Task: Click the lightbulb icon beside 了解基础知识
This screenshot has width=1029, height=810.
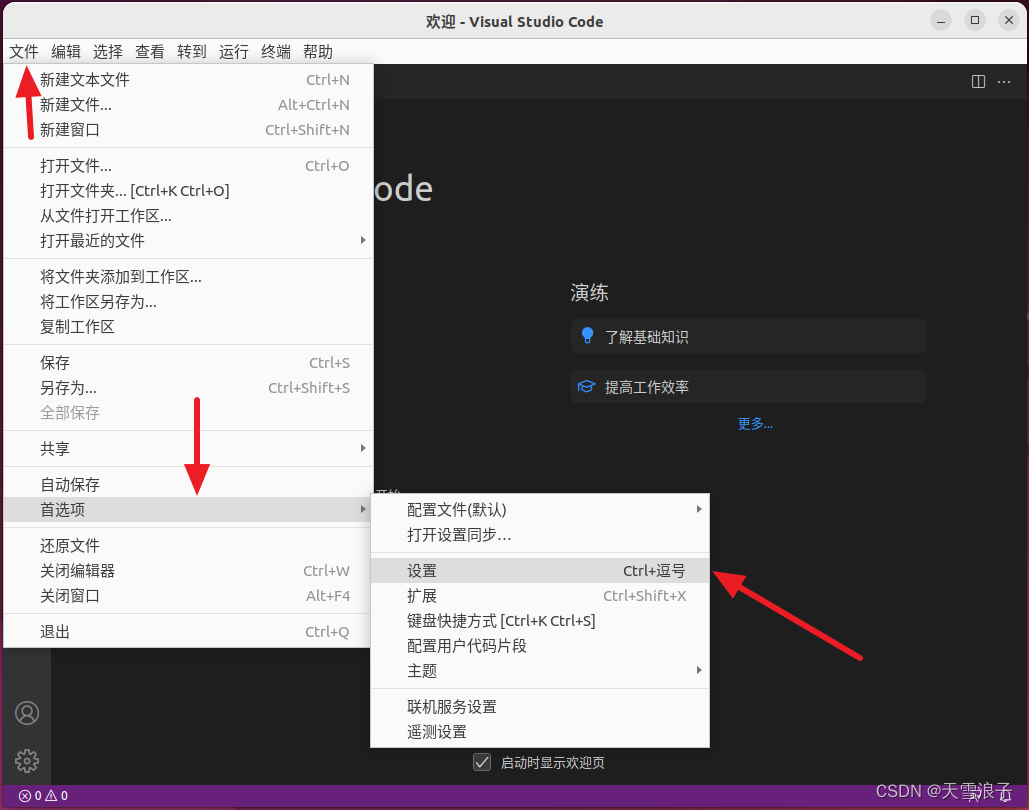Action: 587,336
